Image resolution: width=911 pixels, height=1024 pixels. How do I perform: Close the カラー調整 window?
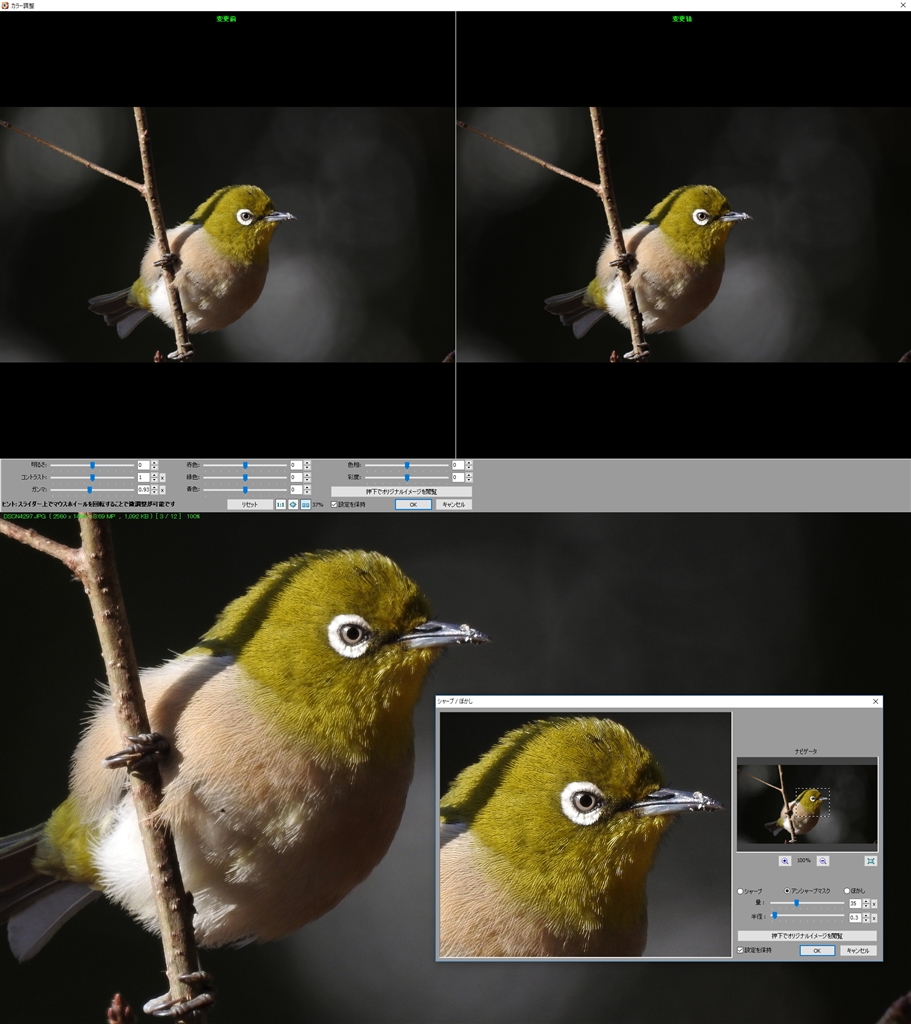(x=903, y=5)
